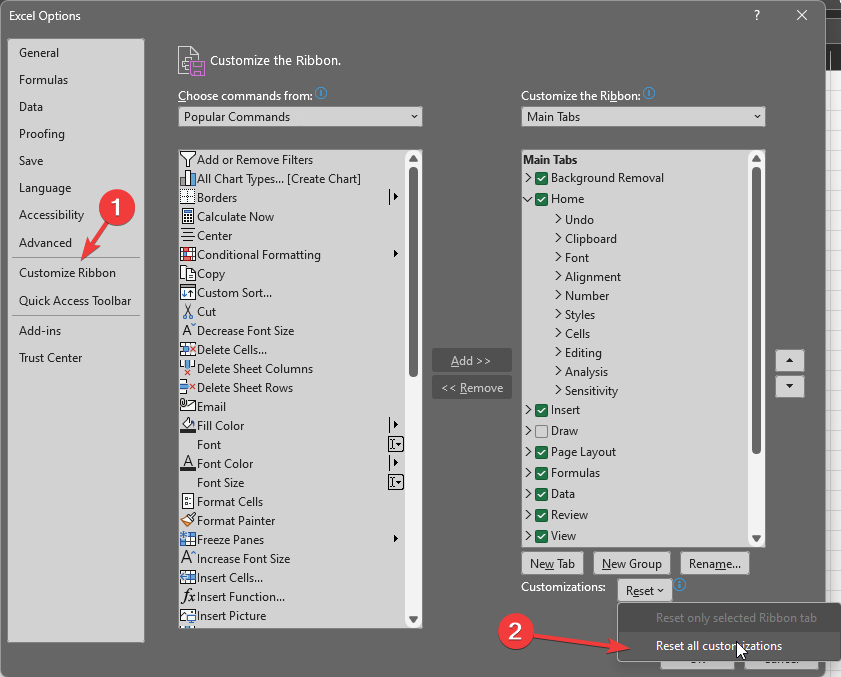Enable the Draw tab checkbox
Screen dimensions: 841x677
(x=541, y=431)
